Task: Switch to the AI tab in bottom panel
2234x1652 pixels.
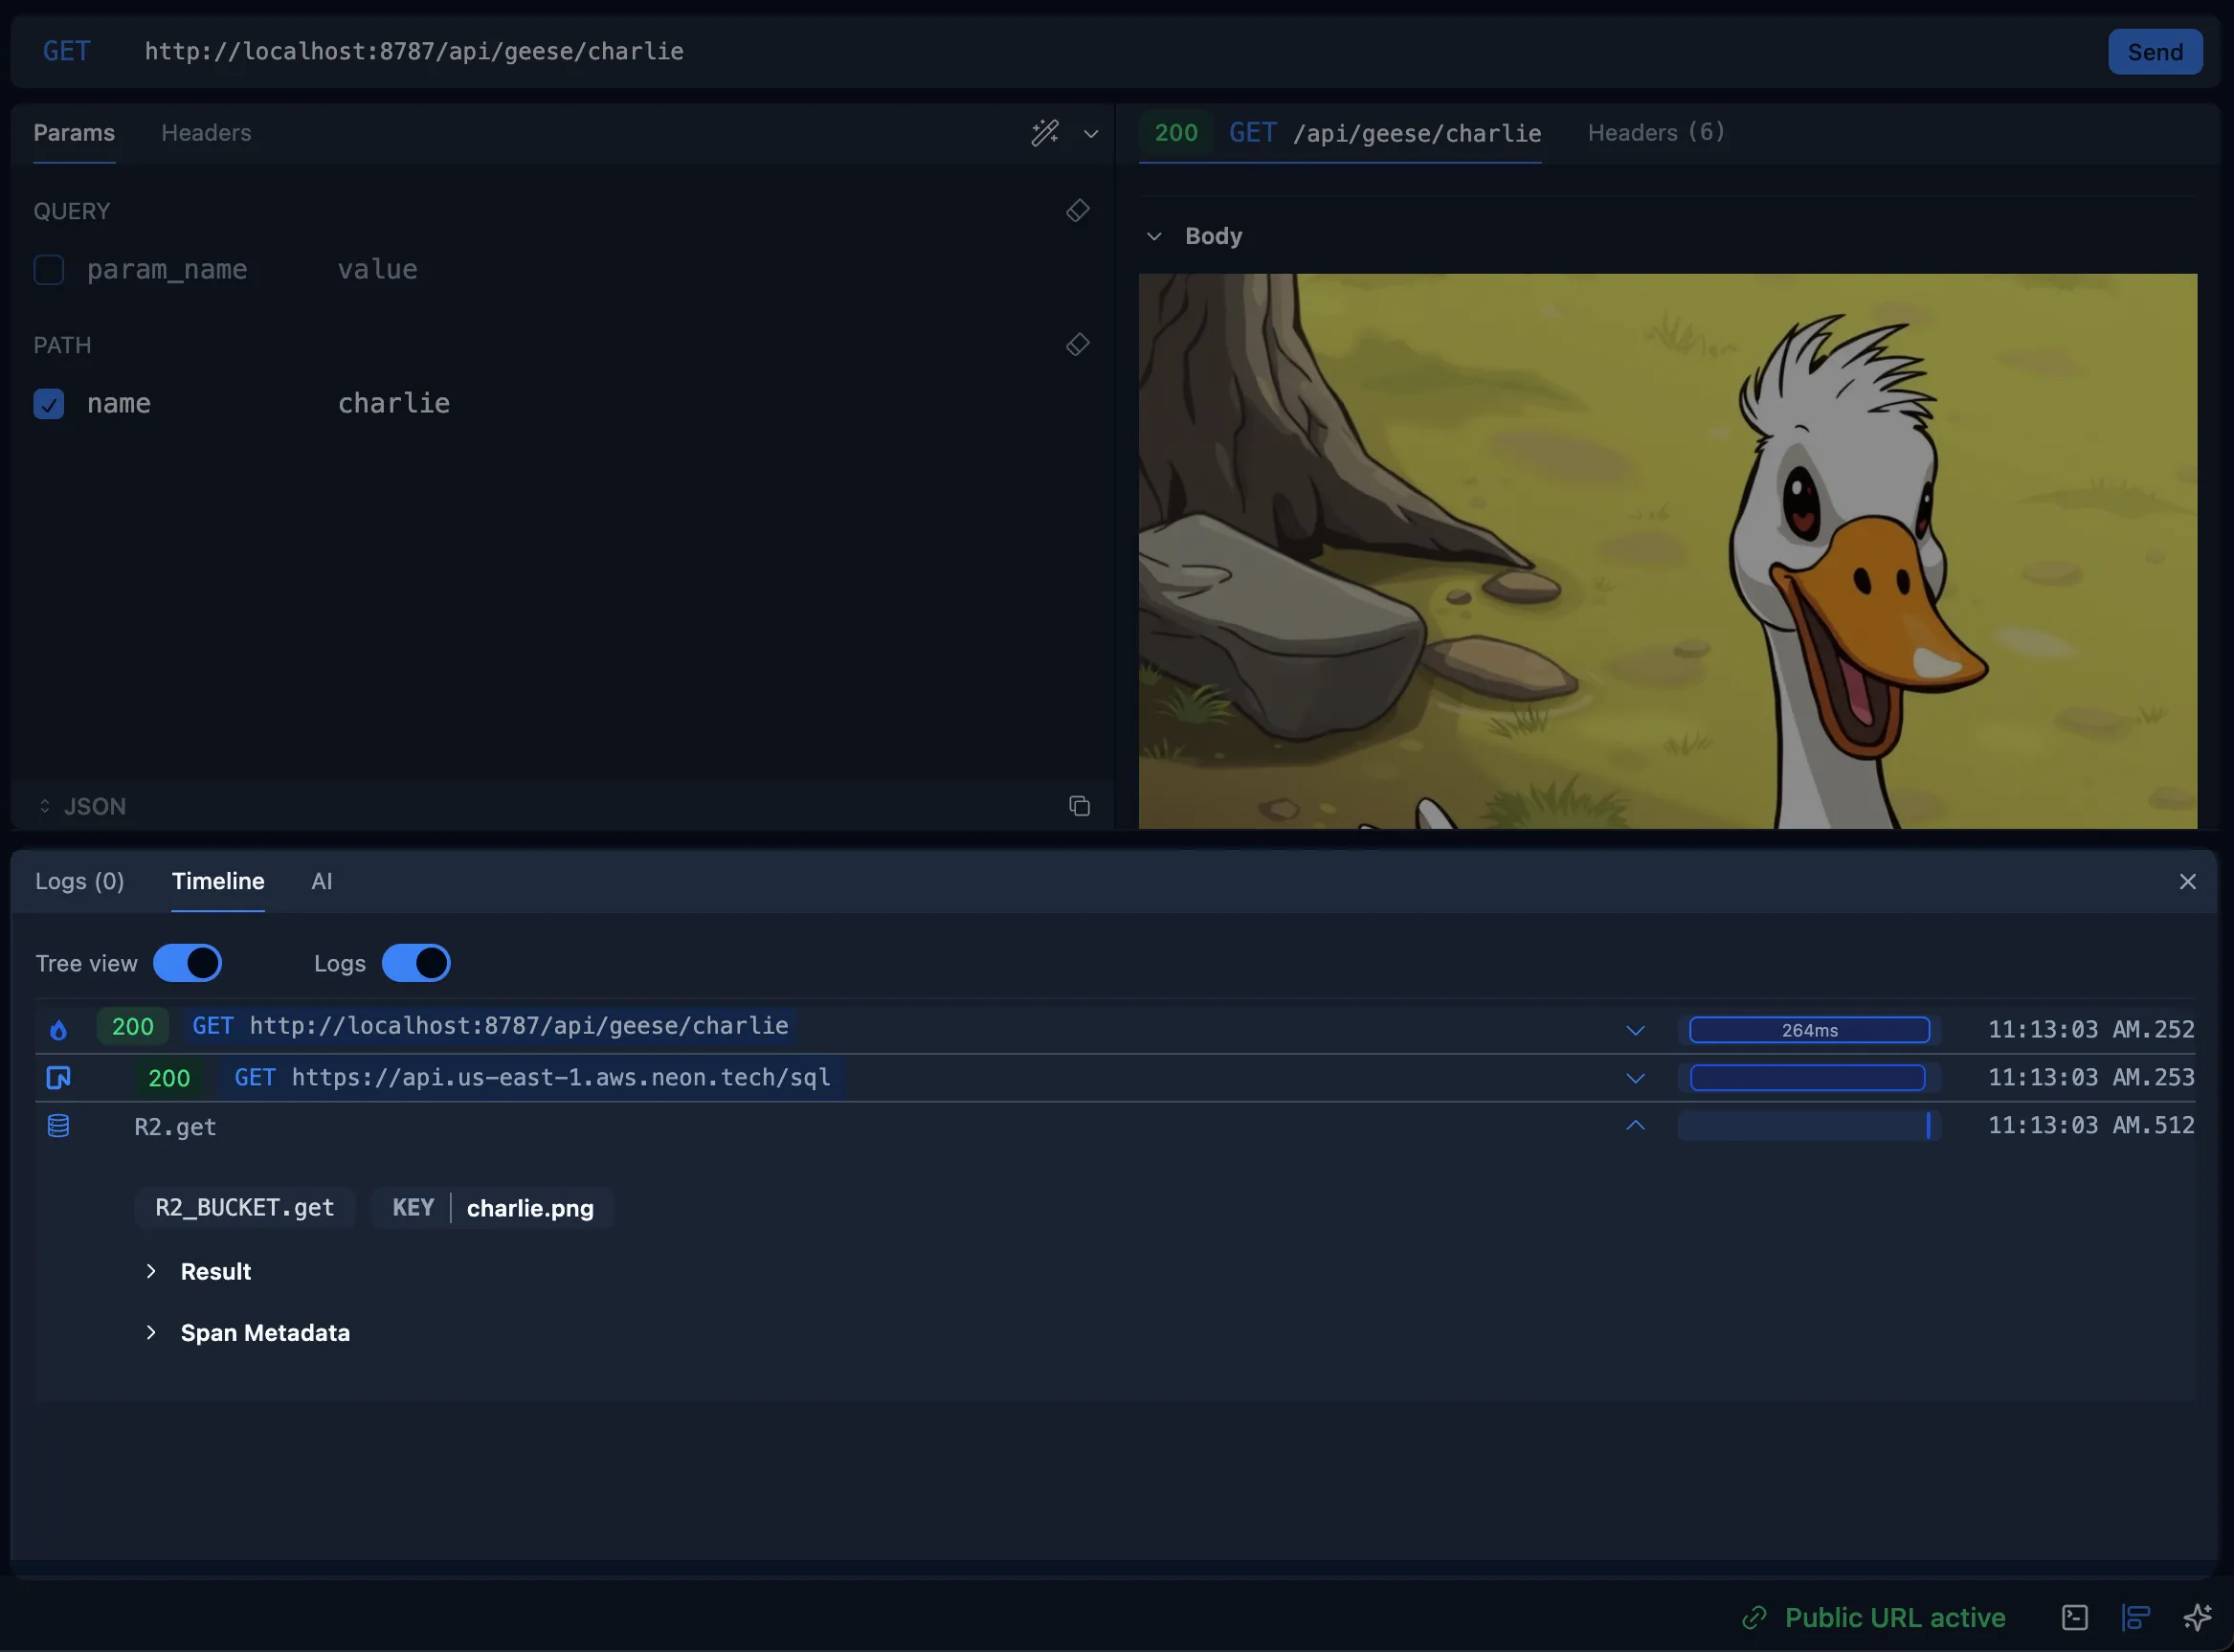Action: (321, 882)
